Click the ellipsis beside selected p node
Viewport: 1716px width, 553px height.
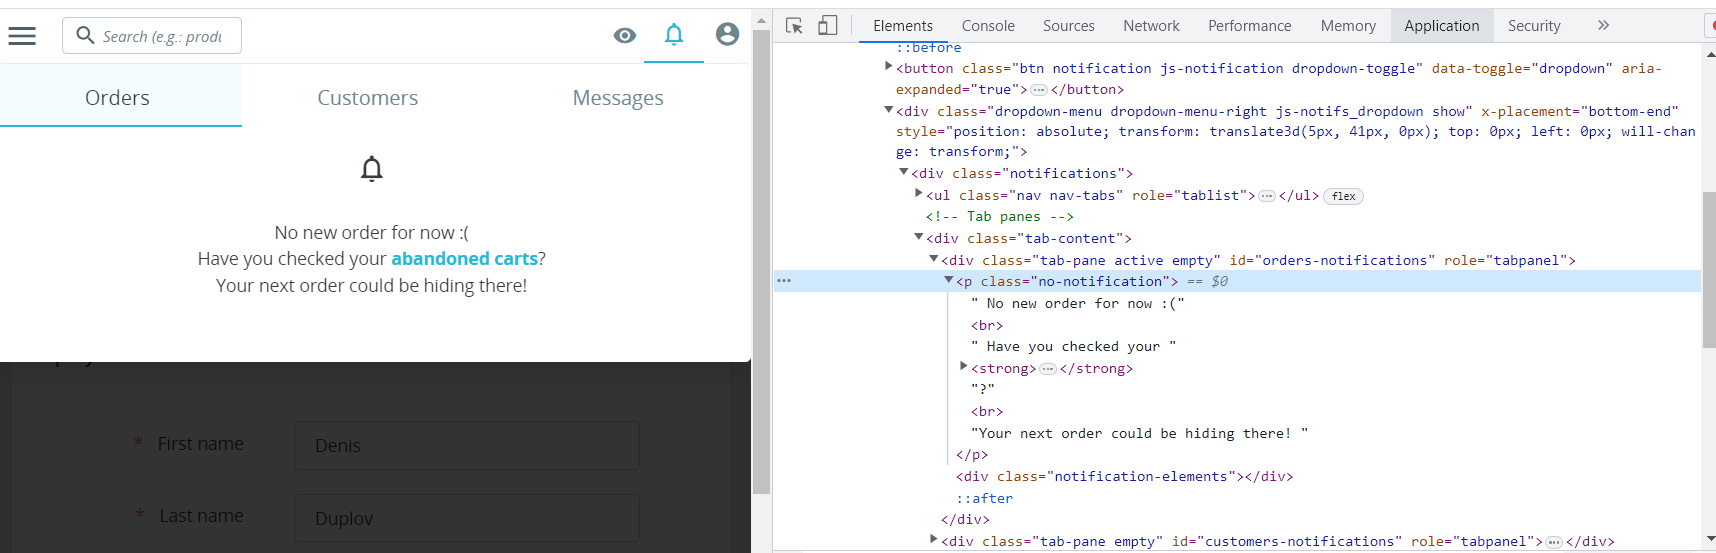click(784, 281)
